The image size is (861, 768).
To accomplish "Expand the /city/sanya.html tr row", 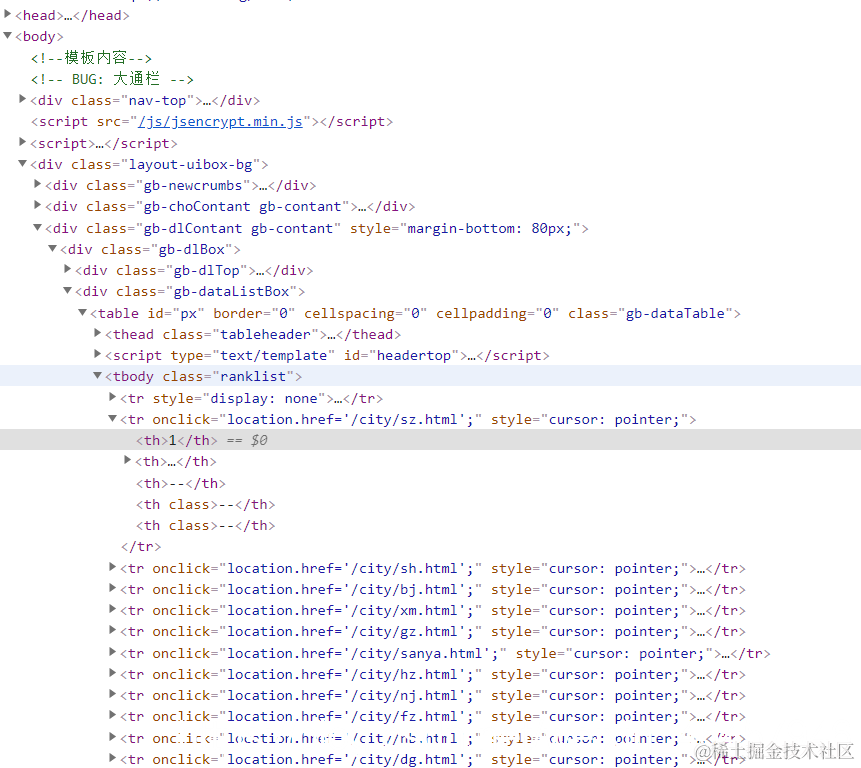I will 113,652.
